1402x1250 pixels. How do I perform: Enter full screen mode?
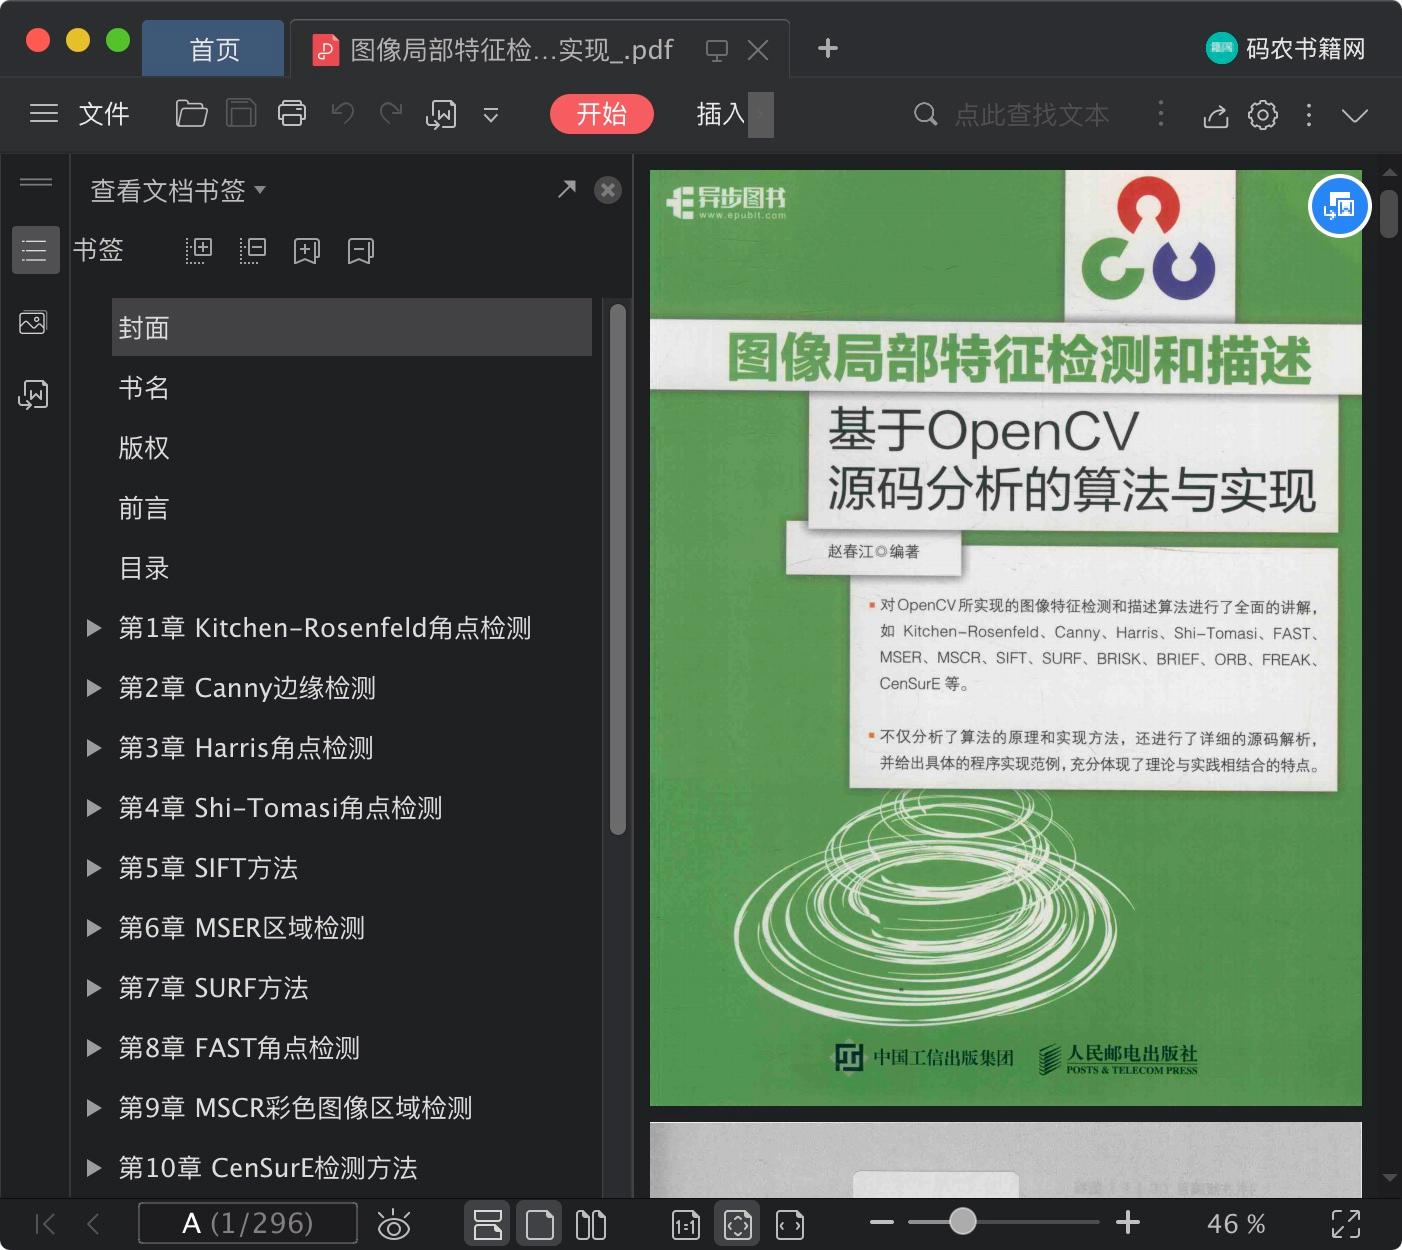(x=1346, y=1224)
